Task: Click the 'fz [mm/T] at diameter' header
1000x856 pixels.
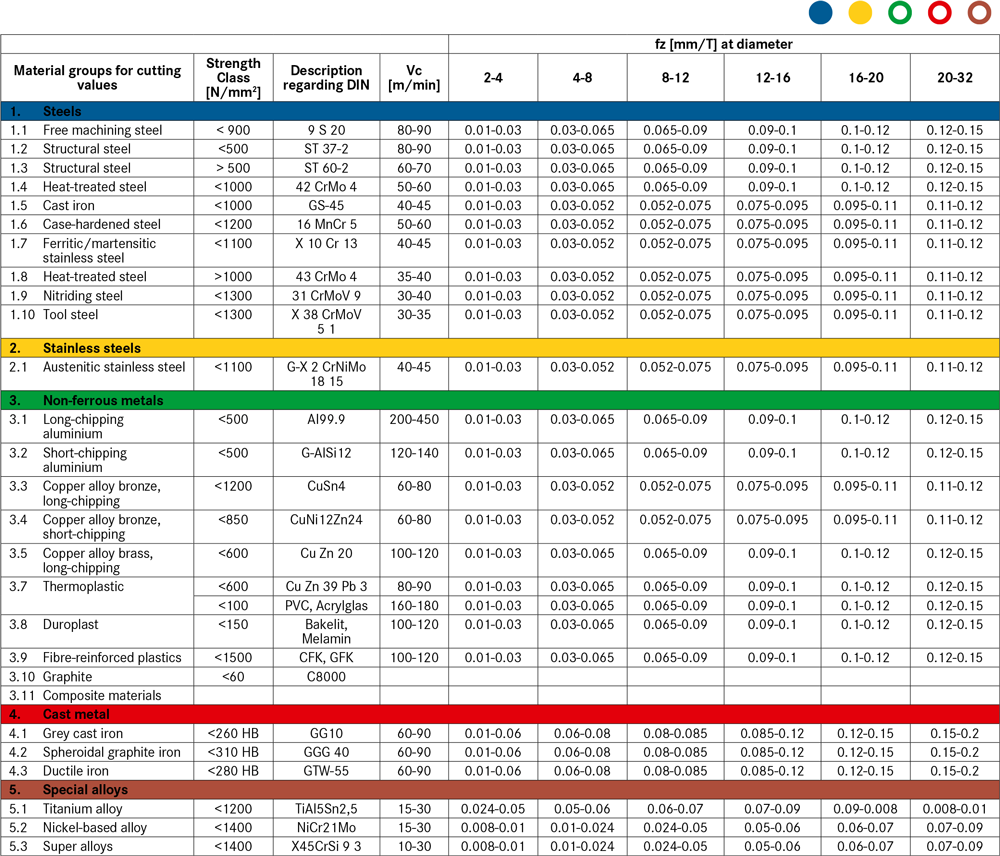Action: pyautogui.click(x=724, y=44)
